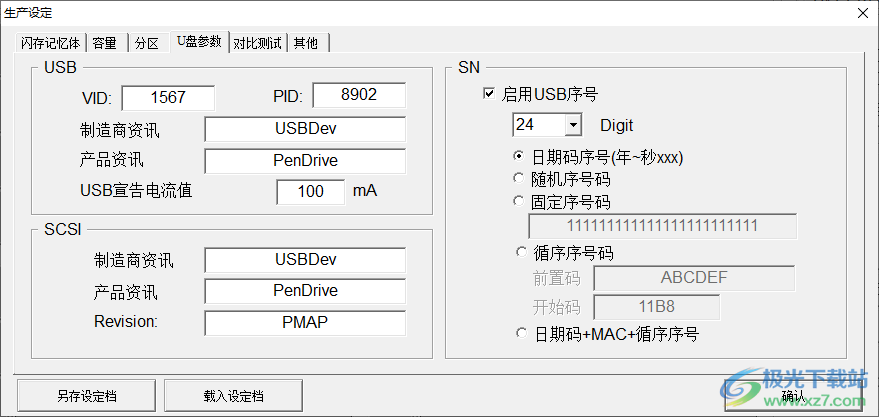
Task: Click 开始码 field showing 11B8
Action: click(x=656, y=308)
